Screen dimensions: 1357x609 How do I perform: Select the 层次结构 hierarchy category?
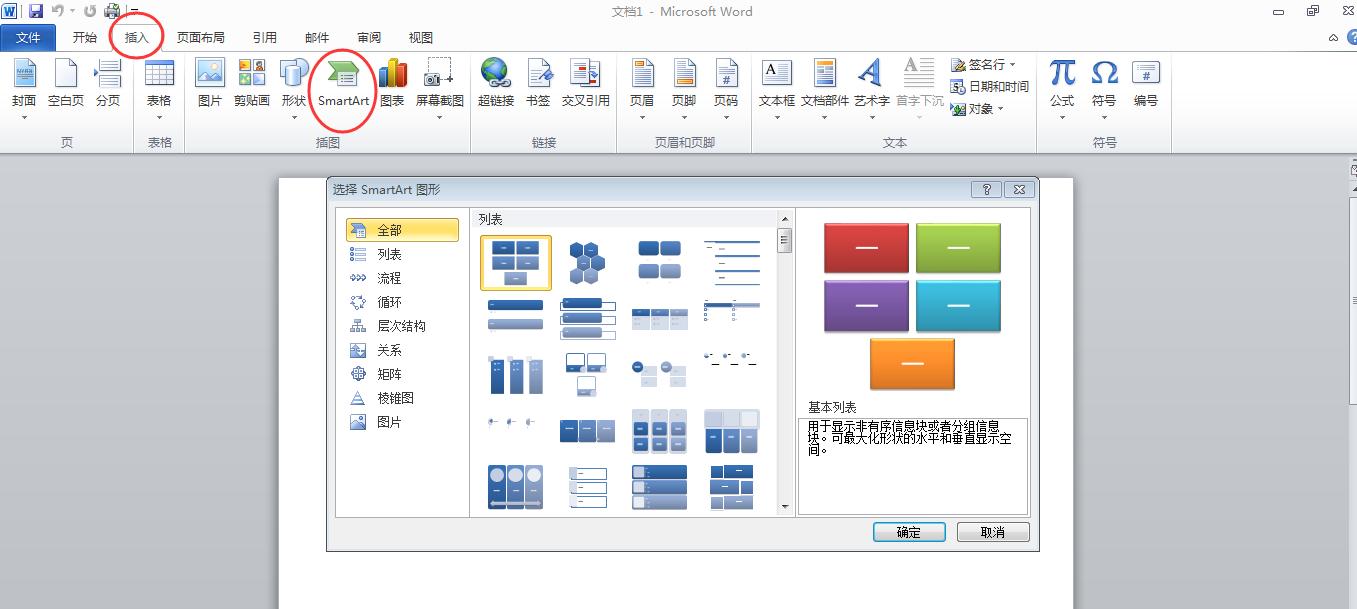pyautogui.click(x=402, y=326)
